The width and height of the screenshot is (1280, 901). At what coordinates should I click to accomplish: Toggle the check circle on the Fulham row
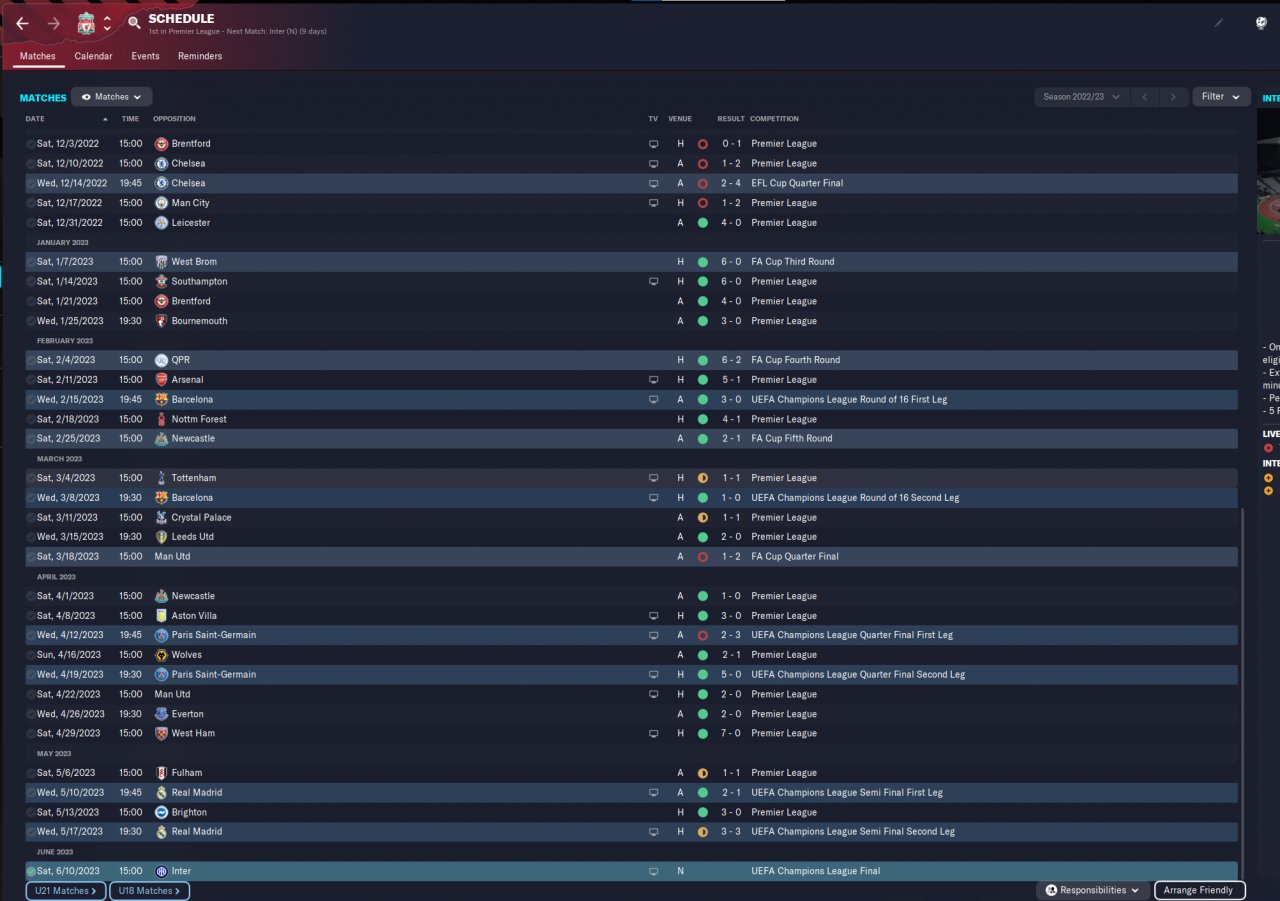coord(31,773)
